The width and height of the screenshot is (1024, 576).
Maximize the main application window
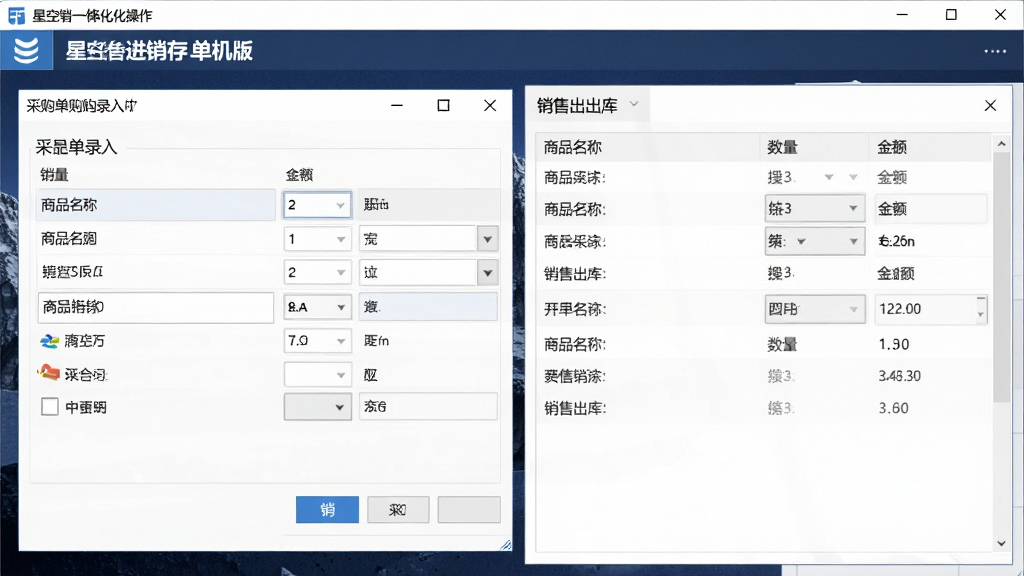click(951, 14)
